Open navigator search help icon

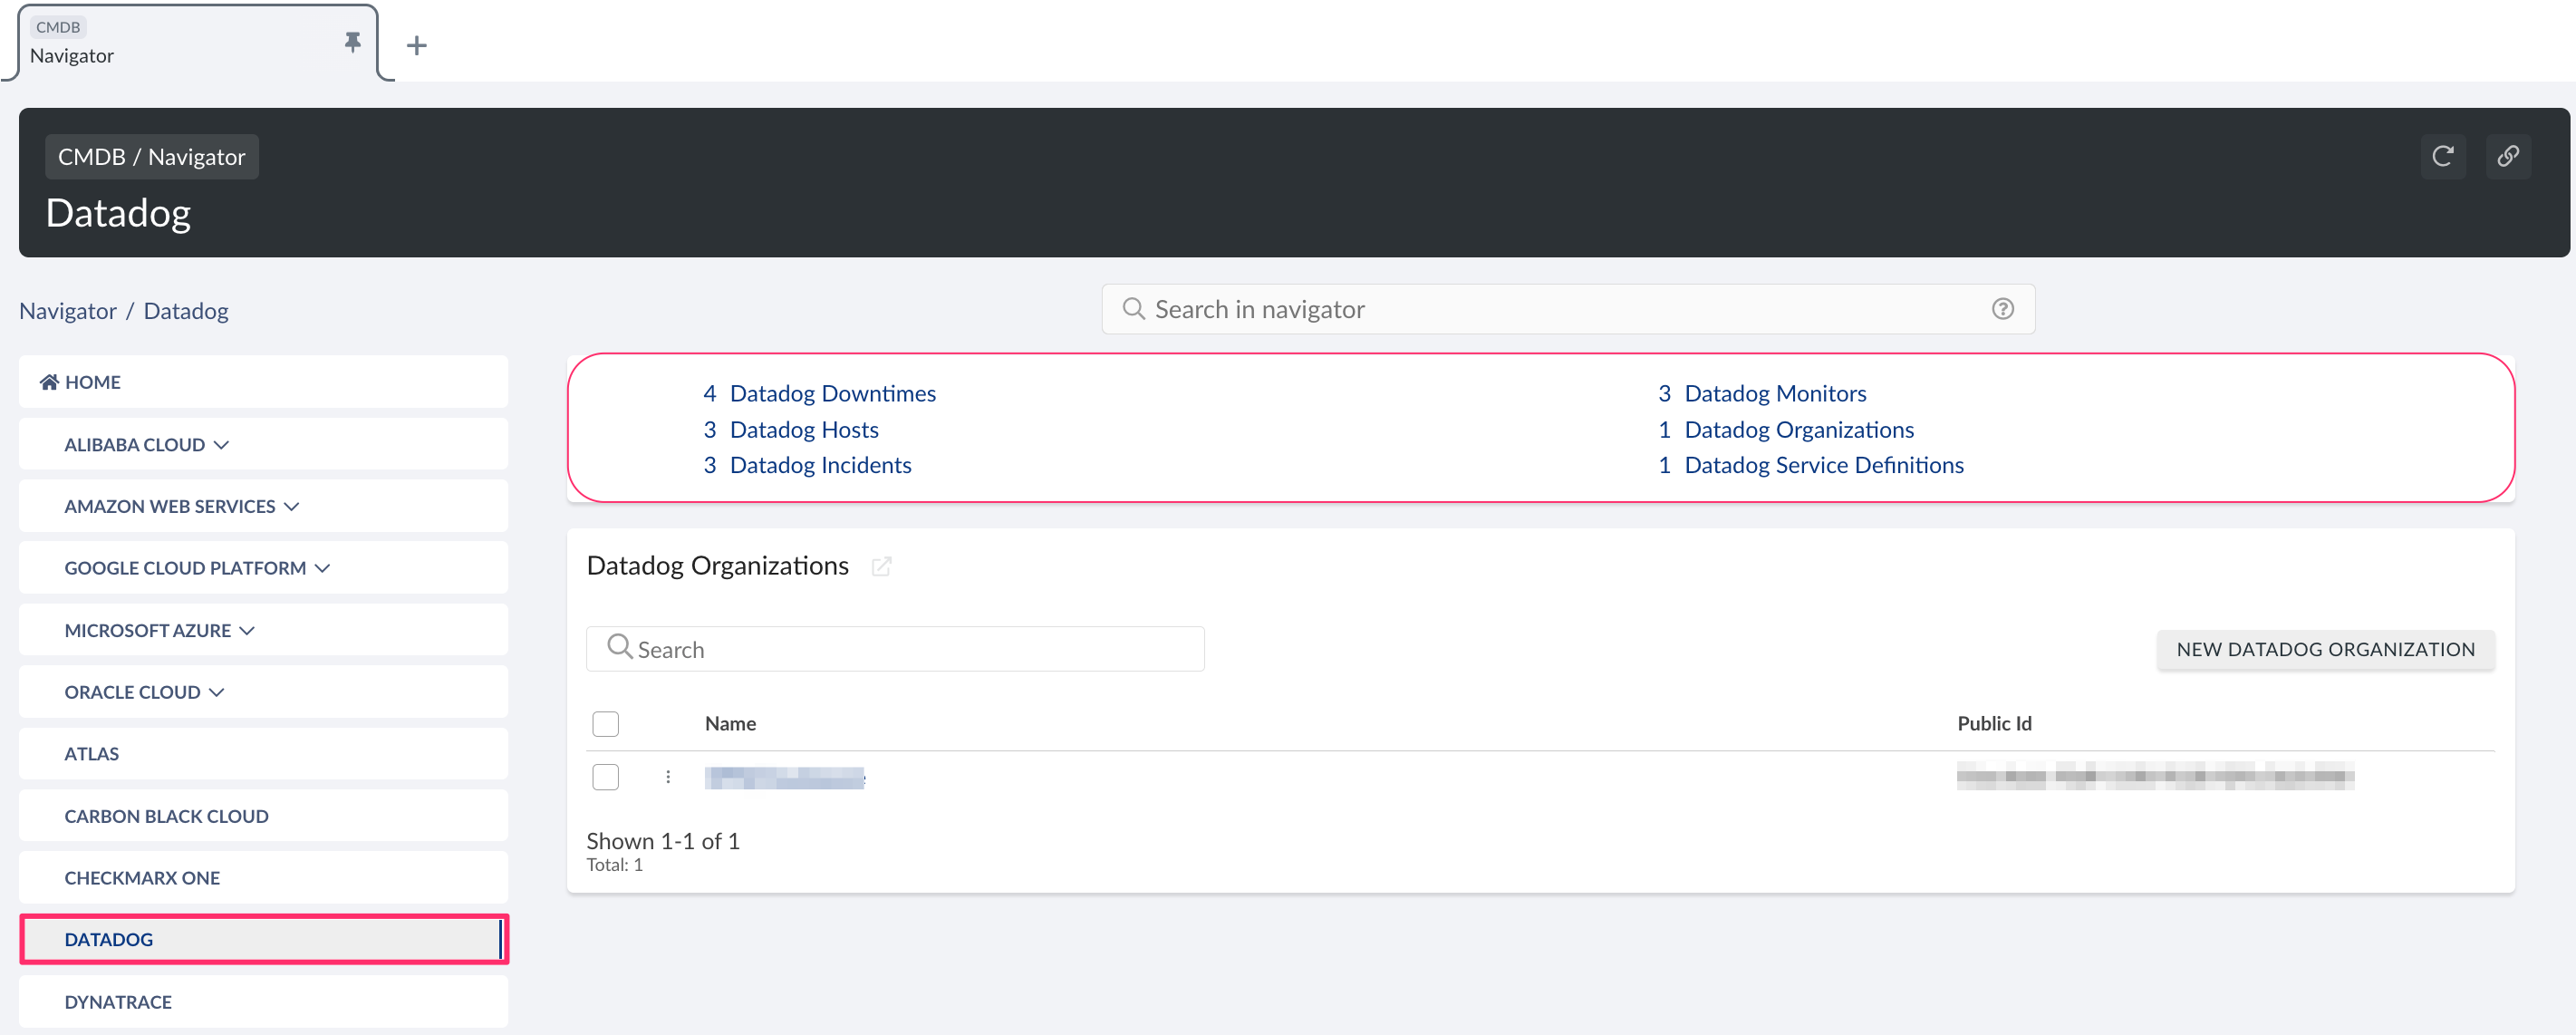(x=2002, y=309)
